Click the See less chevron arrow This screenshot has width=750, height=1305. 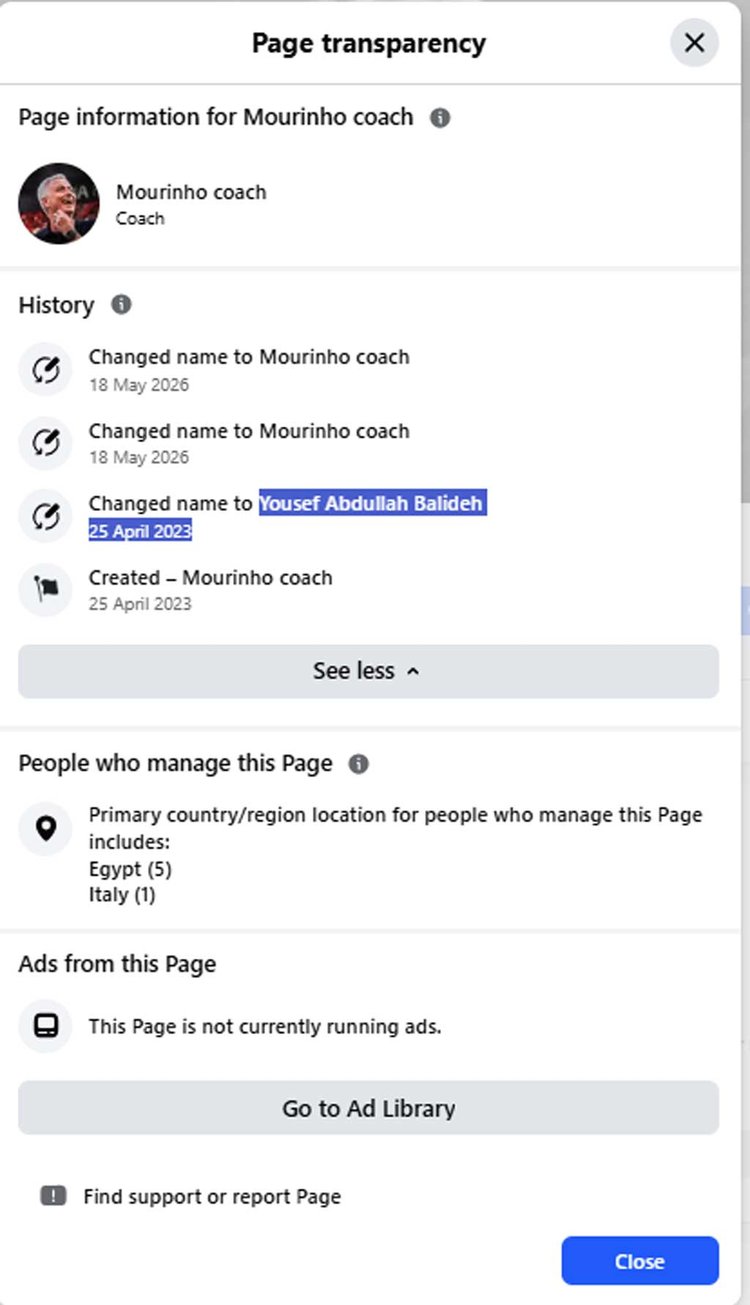click(x=413, y=672)
